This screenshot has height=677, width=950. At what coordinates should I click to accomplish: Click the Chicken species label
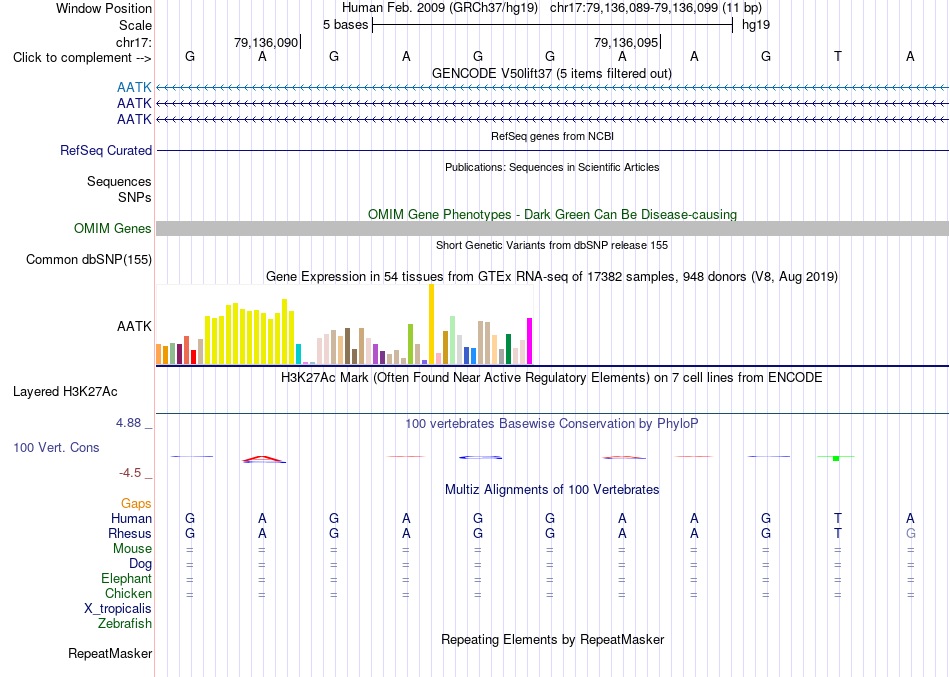click(x=128, y=593)
